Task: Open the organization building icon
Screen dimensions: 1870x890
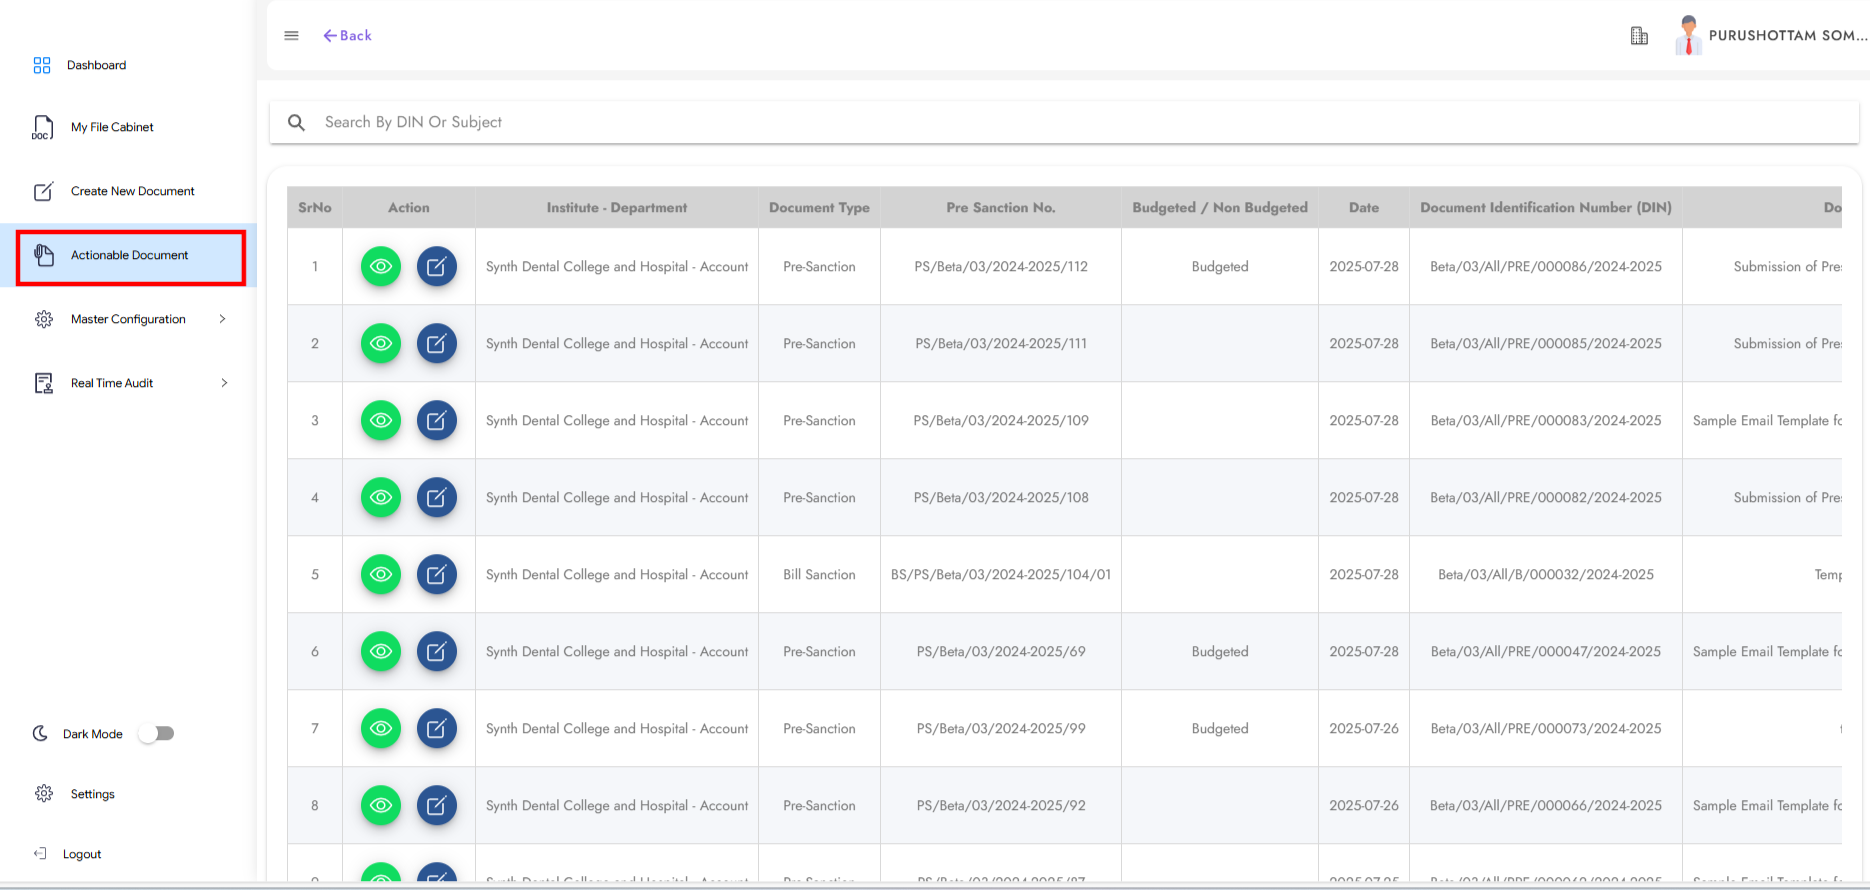Action: pos(1639,36)
